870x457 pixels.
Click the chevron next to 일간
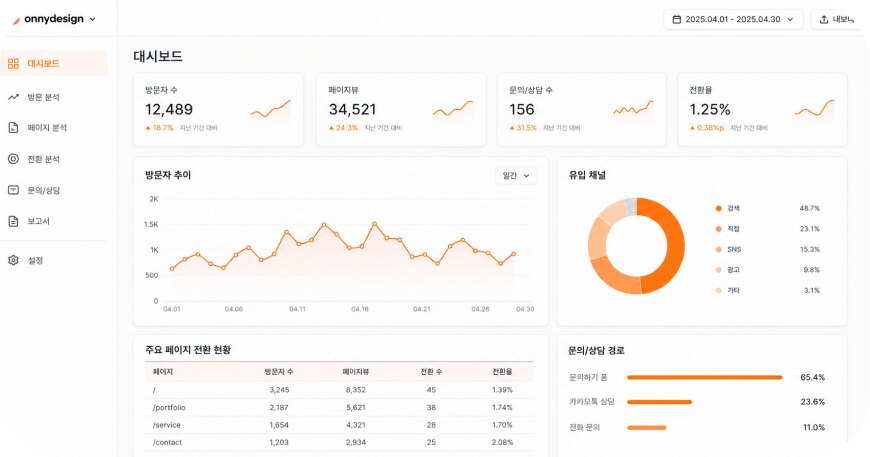click(x=527, y=176)
